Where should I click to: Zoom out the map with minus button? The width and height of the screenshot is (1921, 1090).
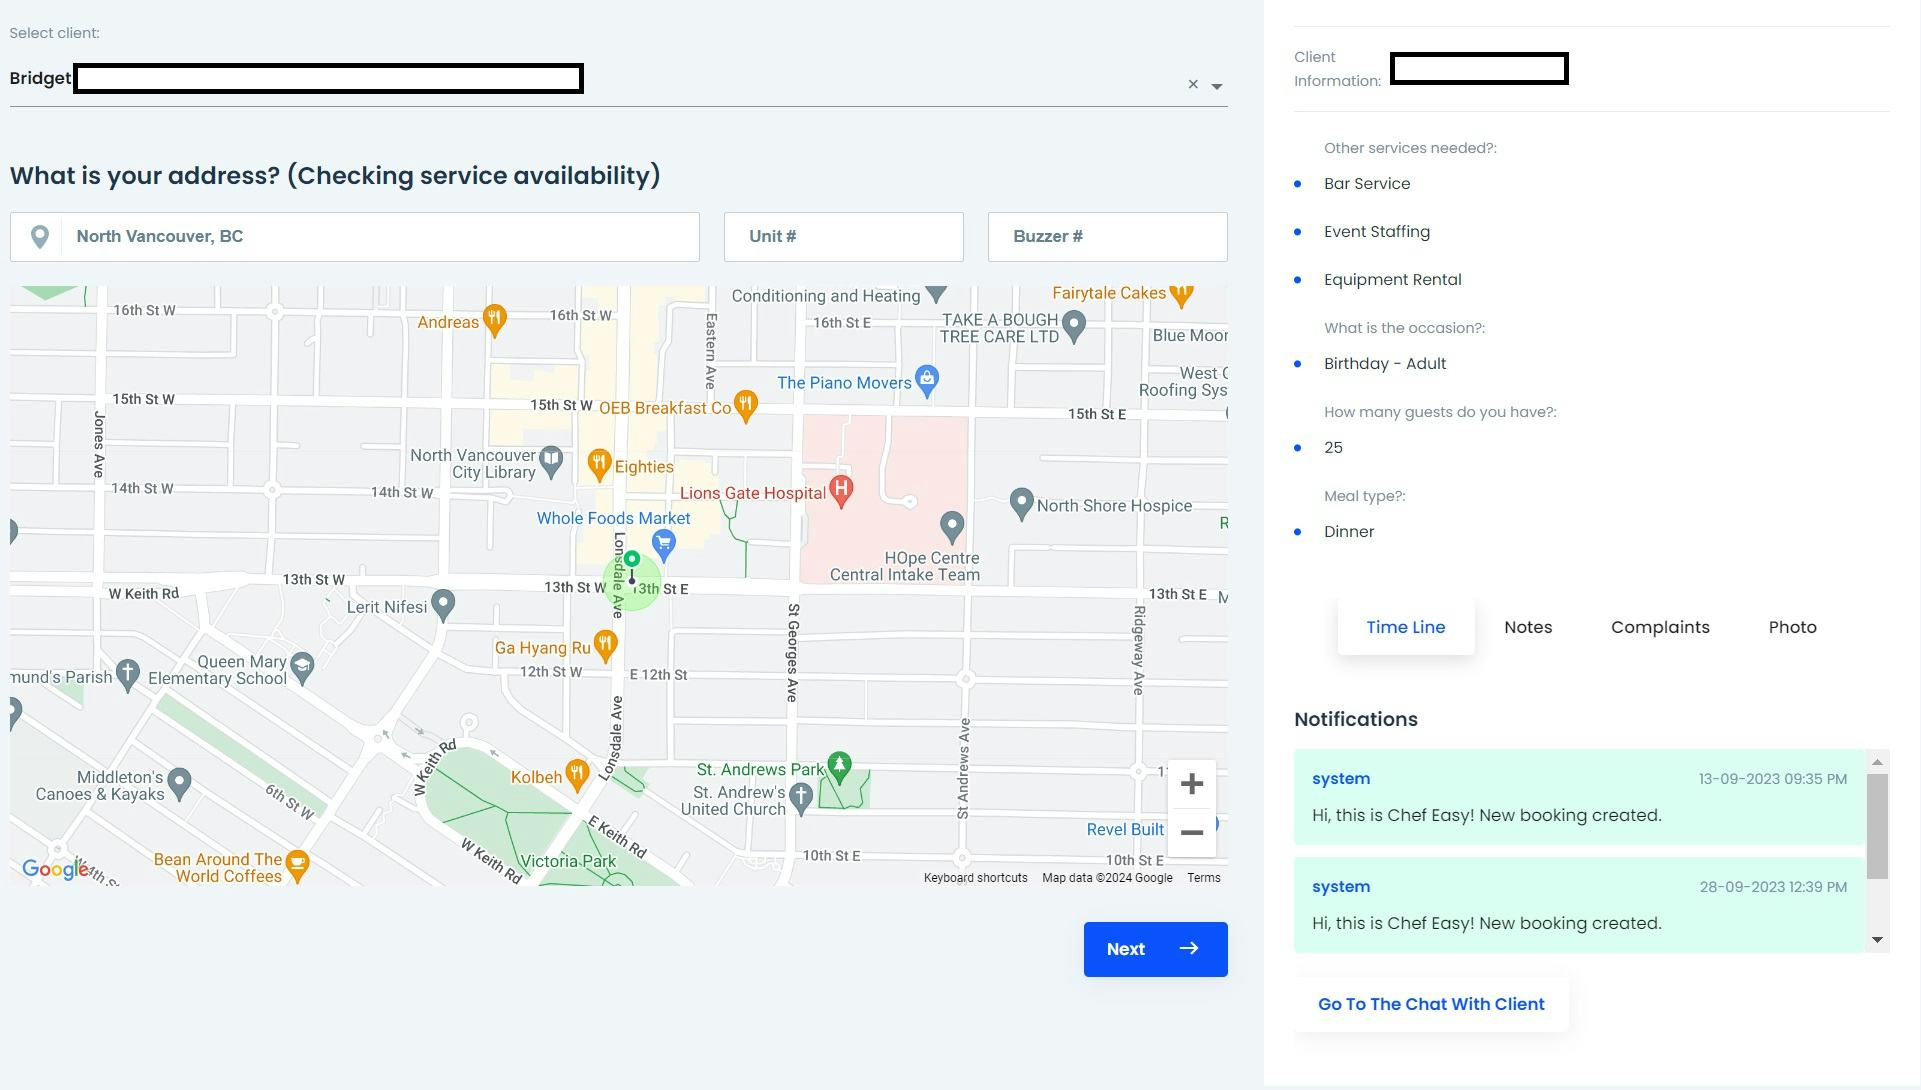pyautogui.click(x=1191, y=833)
